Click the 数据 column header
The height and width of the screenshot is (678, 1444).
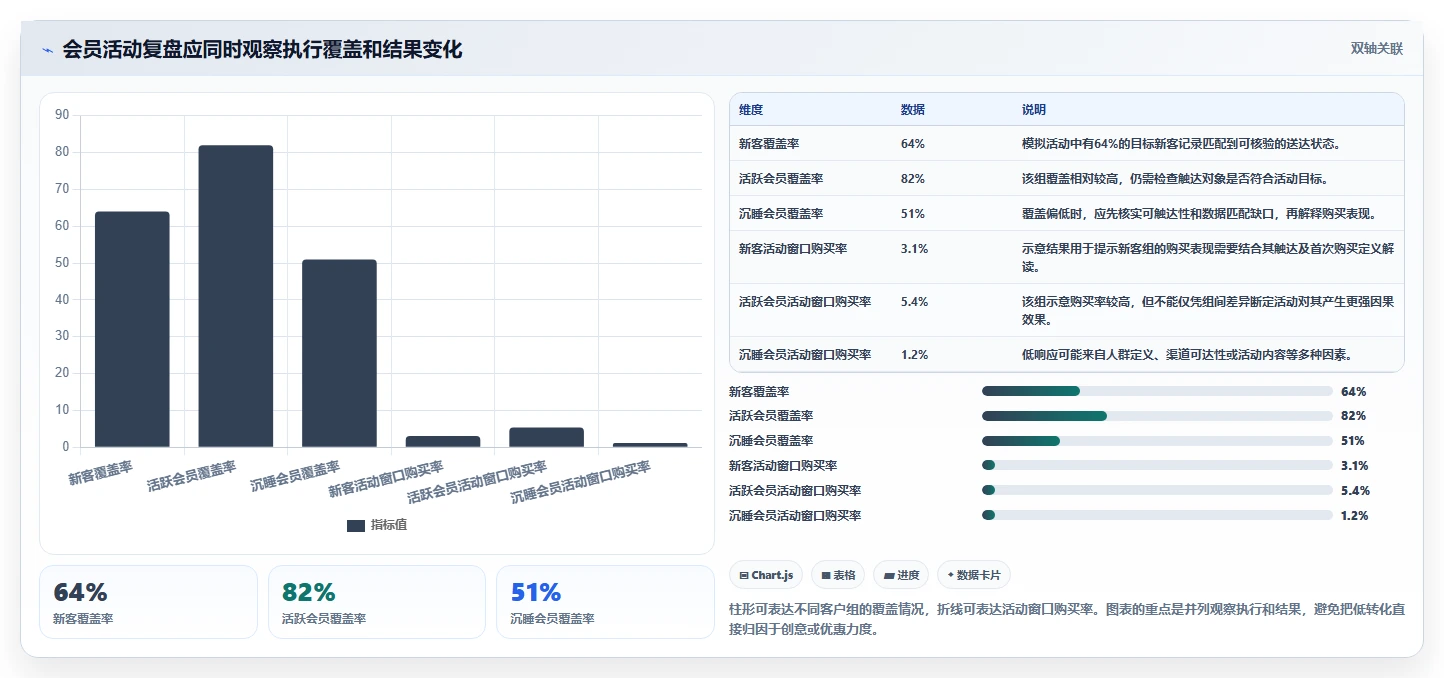(x=913, y=109)
